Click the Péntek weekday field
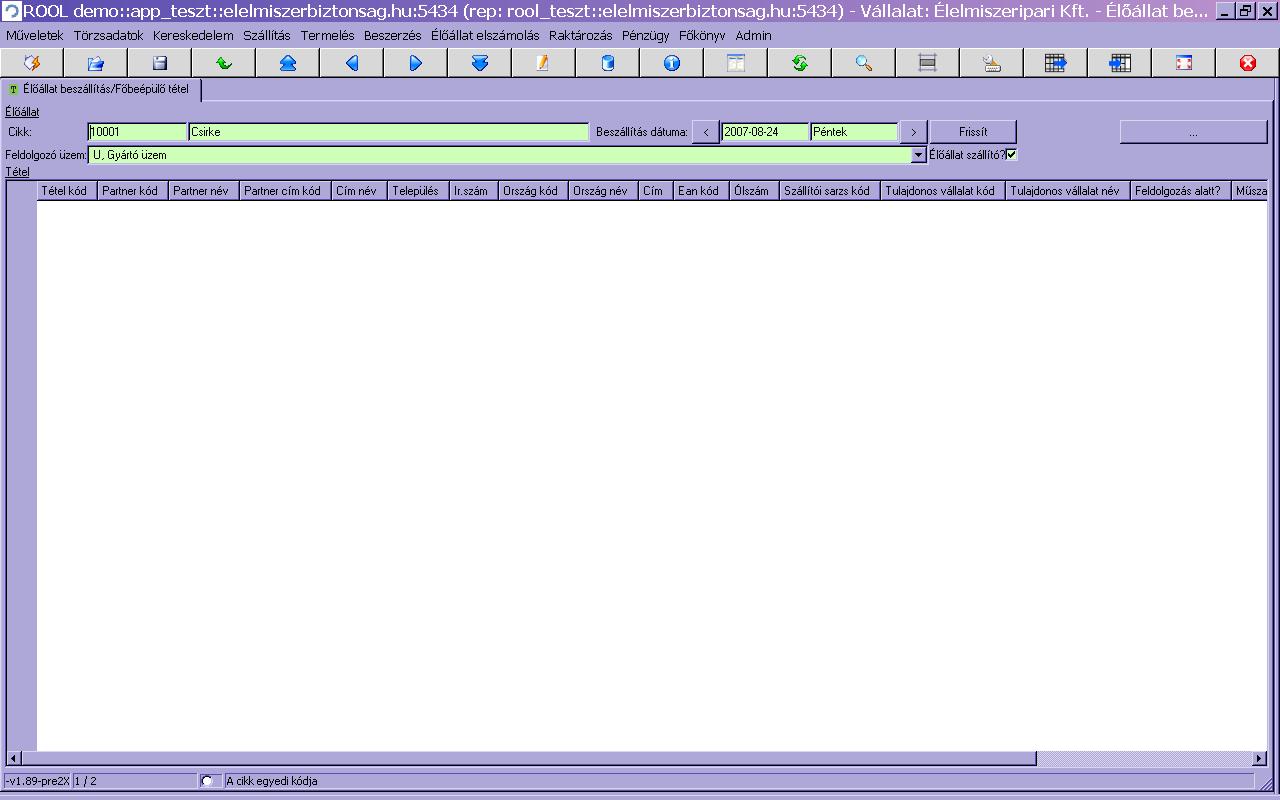This screenshot has width=1280, height=800. point(854,132)
